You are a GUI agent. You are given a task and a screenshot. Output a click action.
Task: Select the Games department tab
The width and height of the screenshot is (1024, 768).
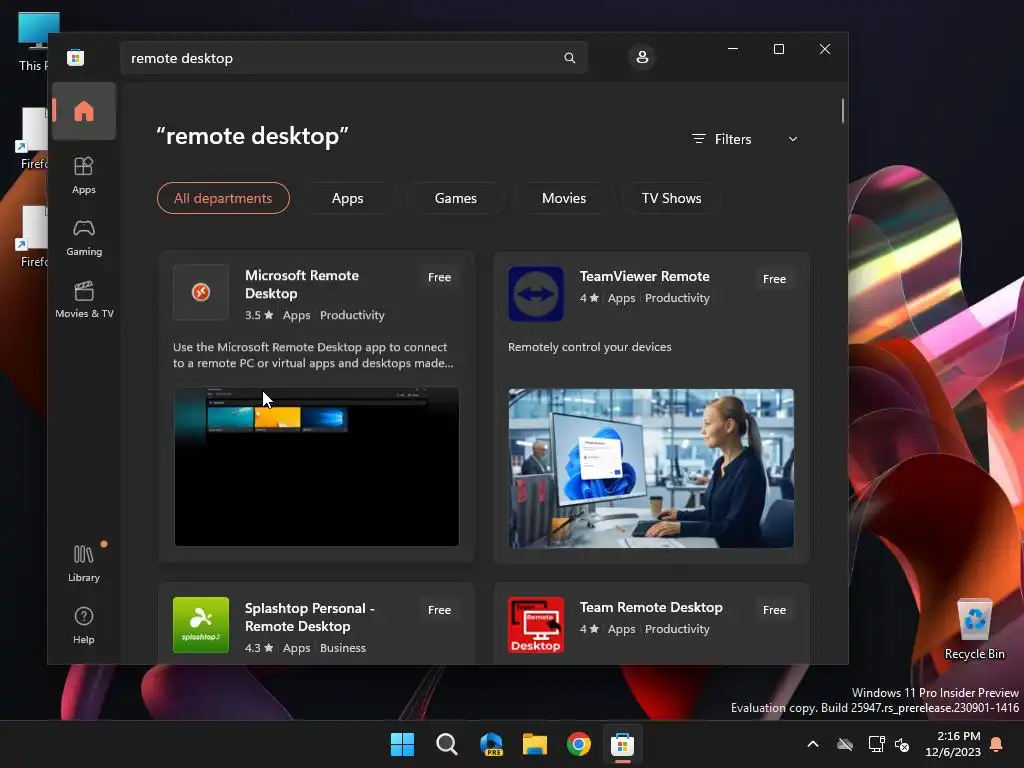(456, 198)
